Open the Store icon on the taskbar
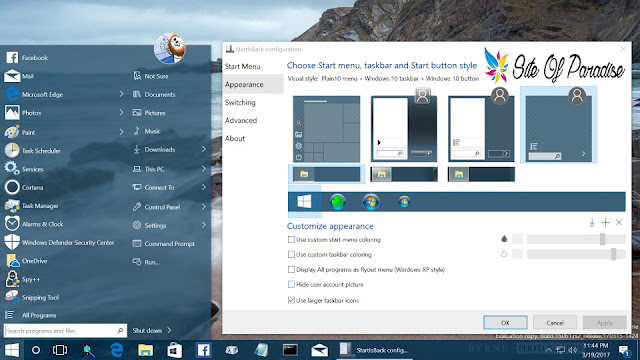Viewport: 640px width, 360px height. [174, 350]
